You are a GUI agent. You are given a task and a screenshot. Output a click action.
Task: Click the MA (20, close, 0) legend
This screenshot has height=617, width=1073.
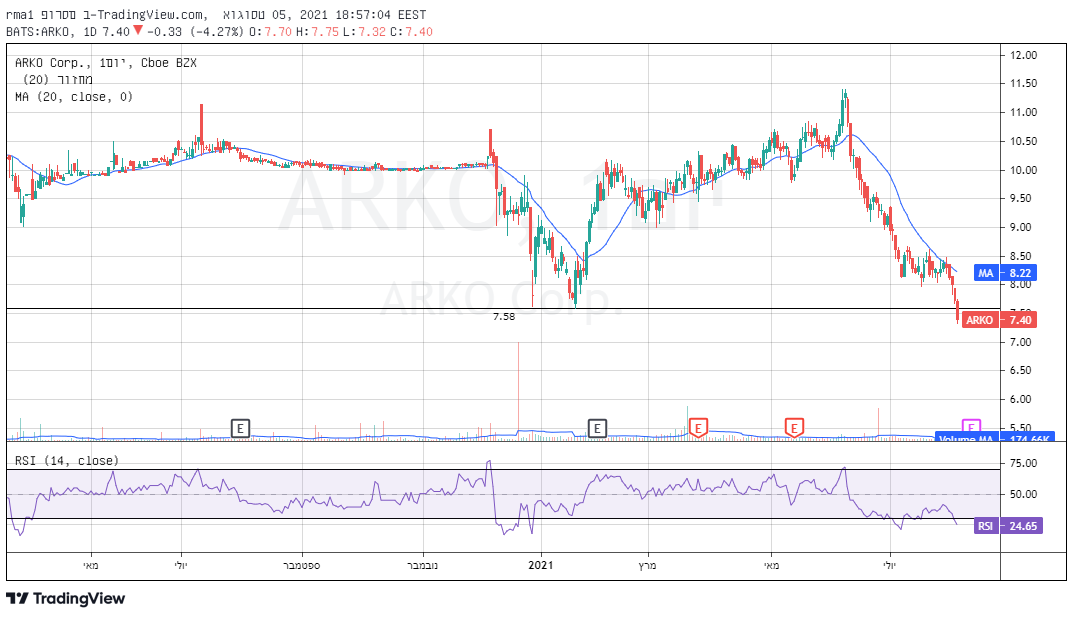(x=74, y=97)
